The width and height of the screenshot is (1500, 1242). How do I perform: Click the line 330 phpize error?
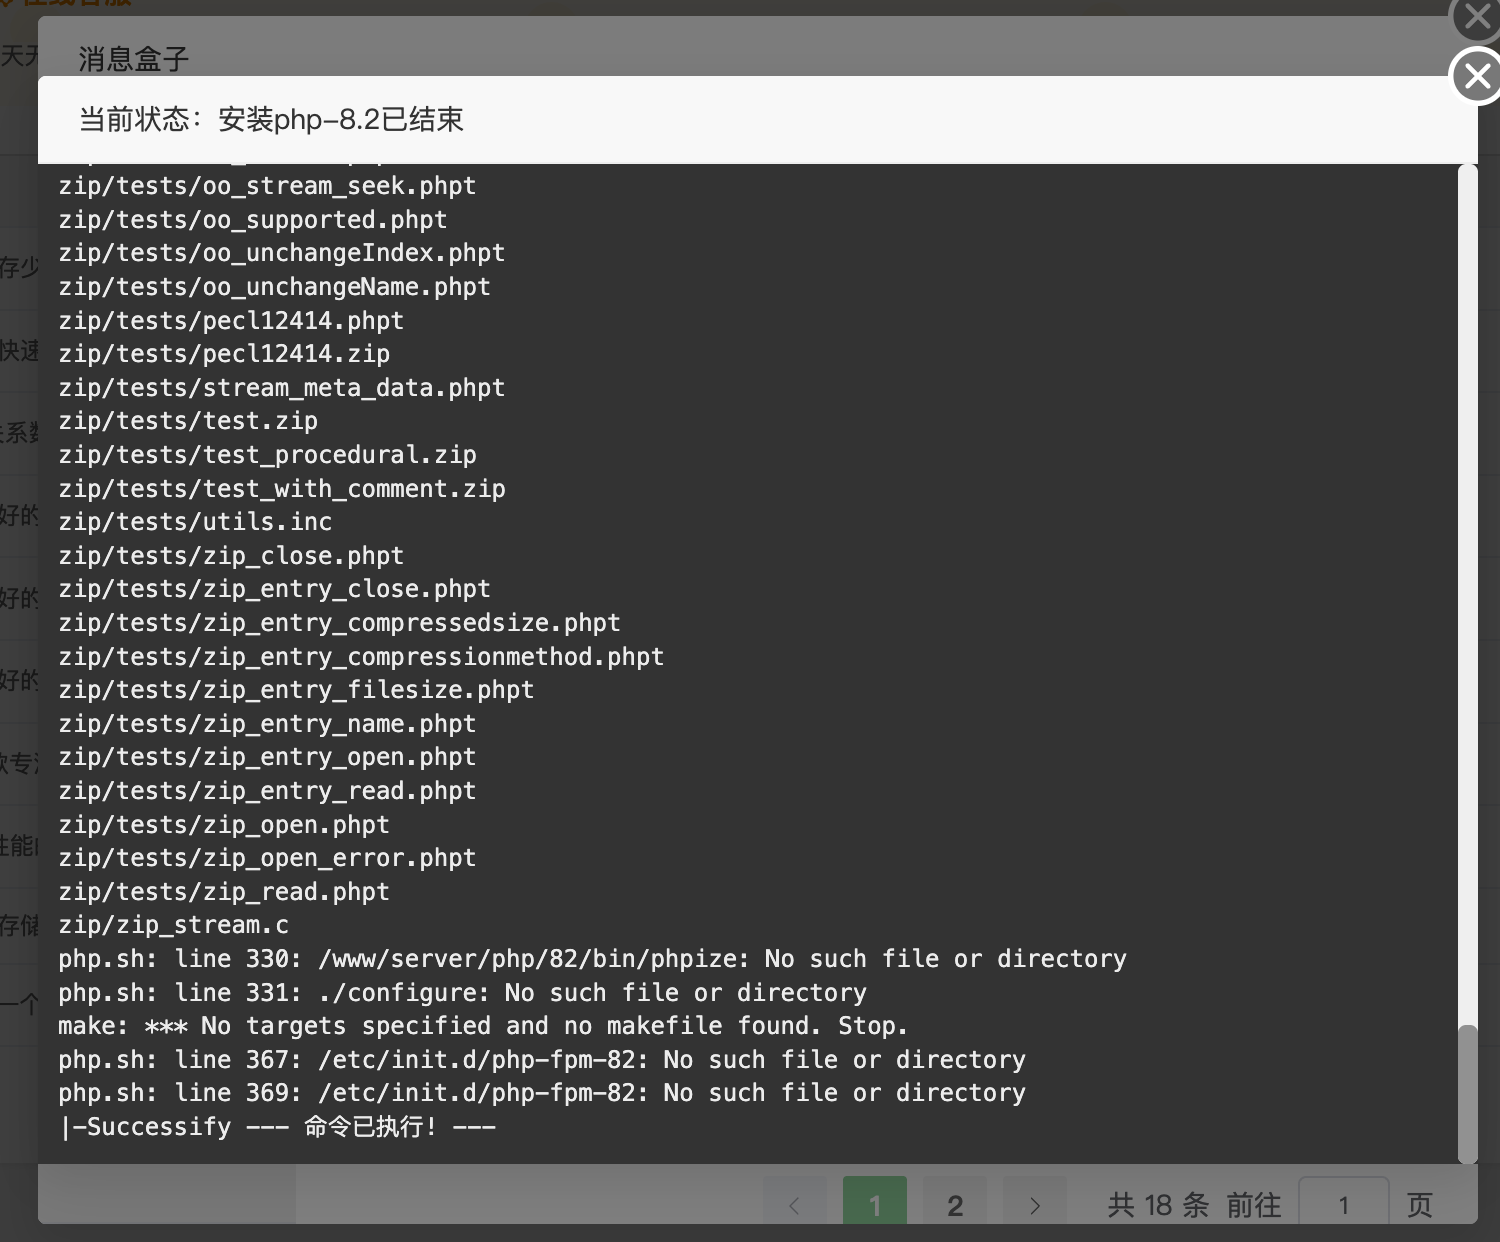[592, 959]
